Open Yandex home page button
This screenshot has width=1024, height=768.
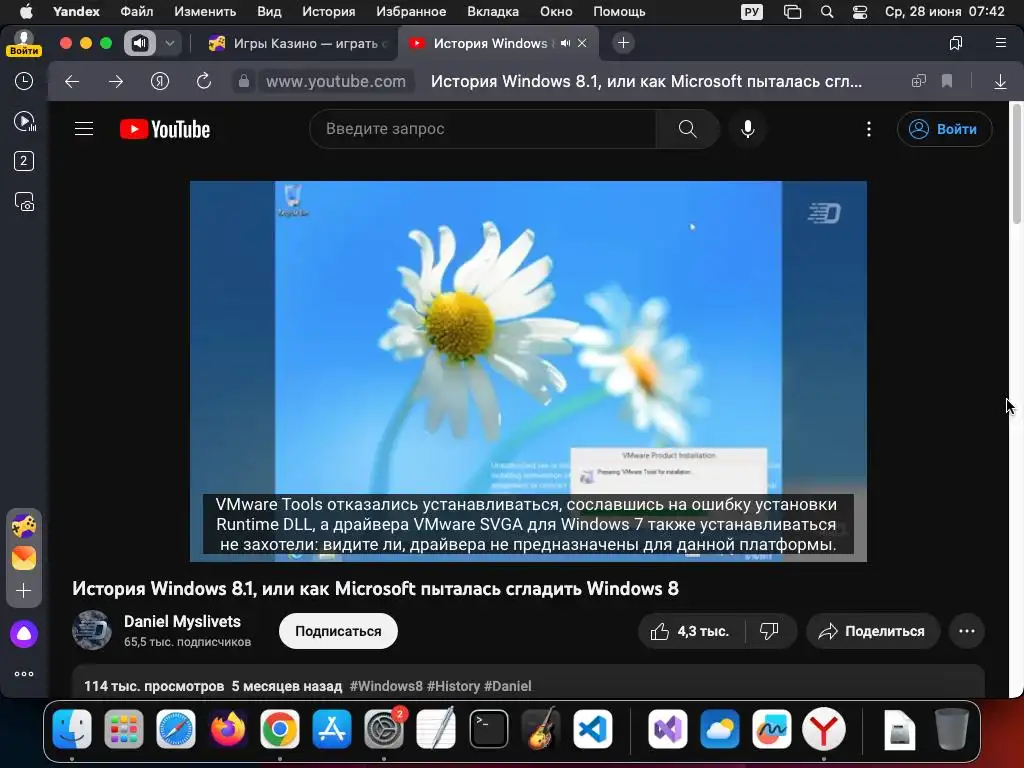click(x=160, y=81)
